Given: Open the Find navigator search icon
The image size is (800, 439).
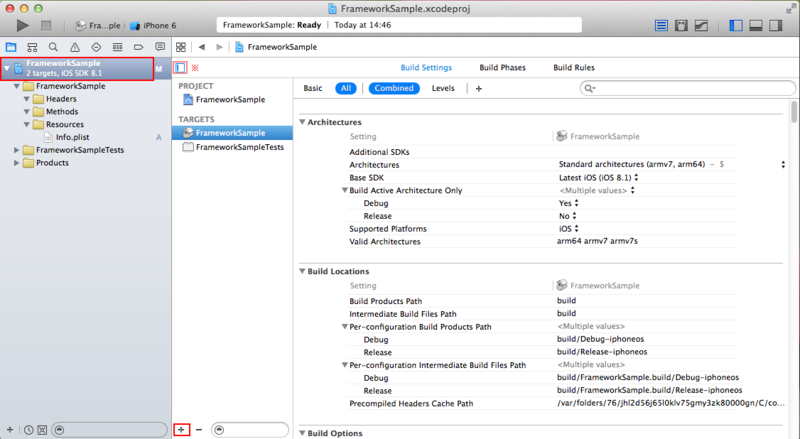Looking at the screenshot, I should 53,47.
